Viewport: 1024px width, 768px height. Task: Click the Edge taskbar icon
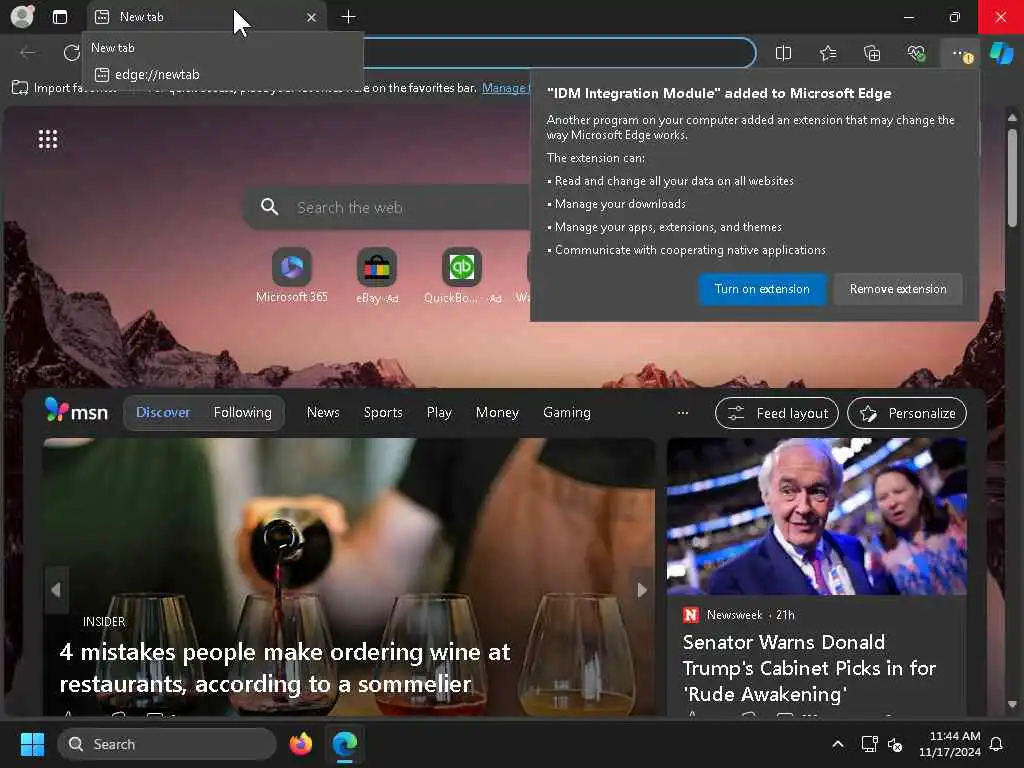click(345, 744)
